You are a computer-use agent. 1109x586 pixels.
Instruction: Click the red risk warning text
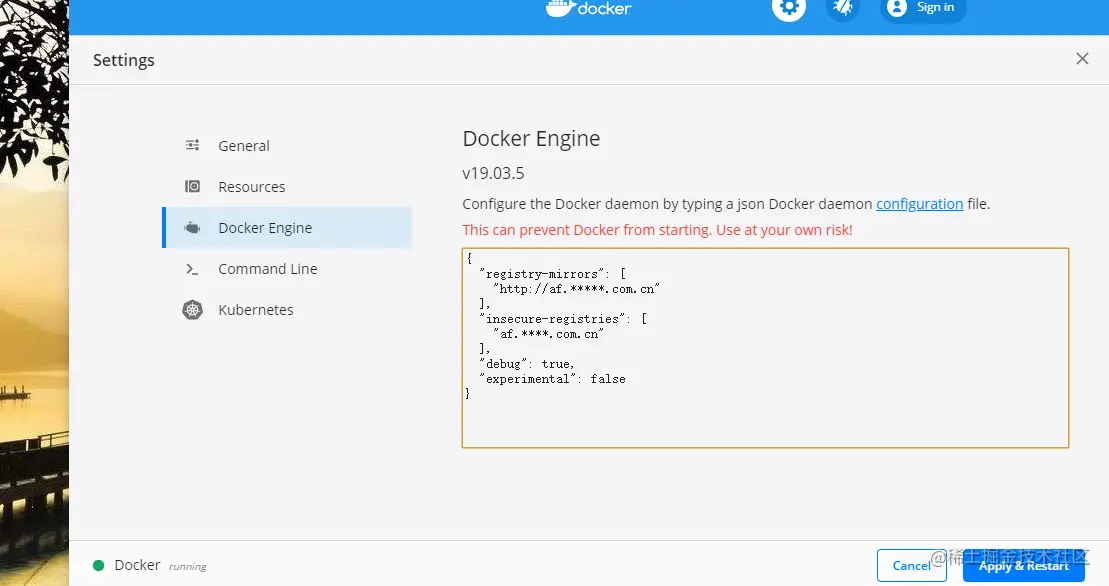[x=657, y=230]
